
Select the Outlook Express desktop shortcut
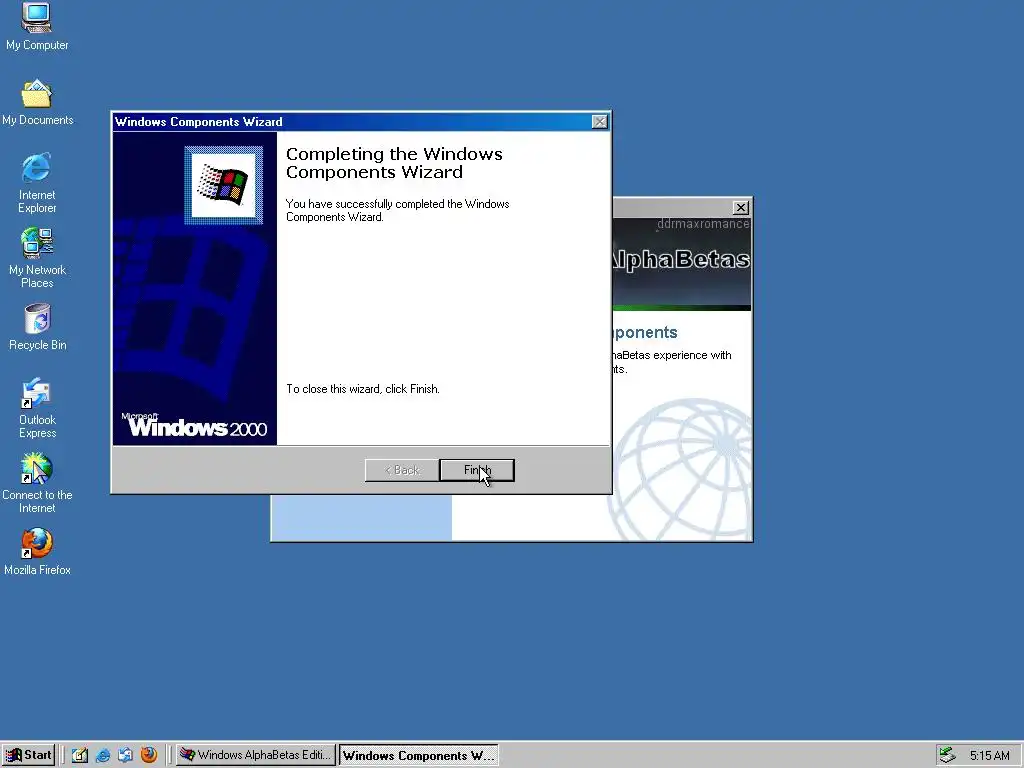tap(37, 408)
